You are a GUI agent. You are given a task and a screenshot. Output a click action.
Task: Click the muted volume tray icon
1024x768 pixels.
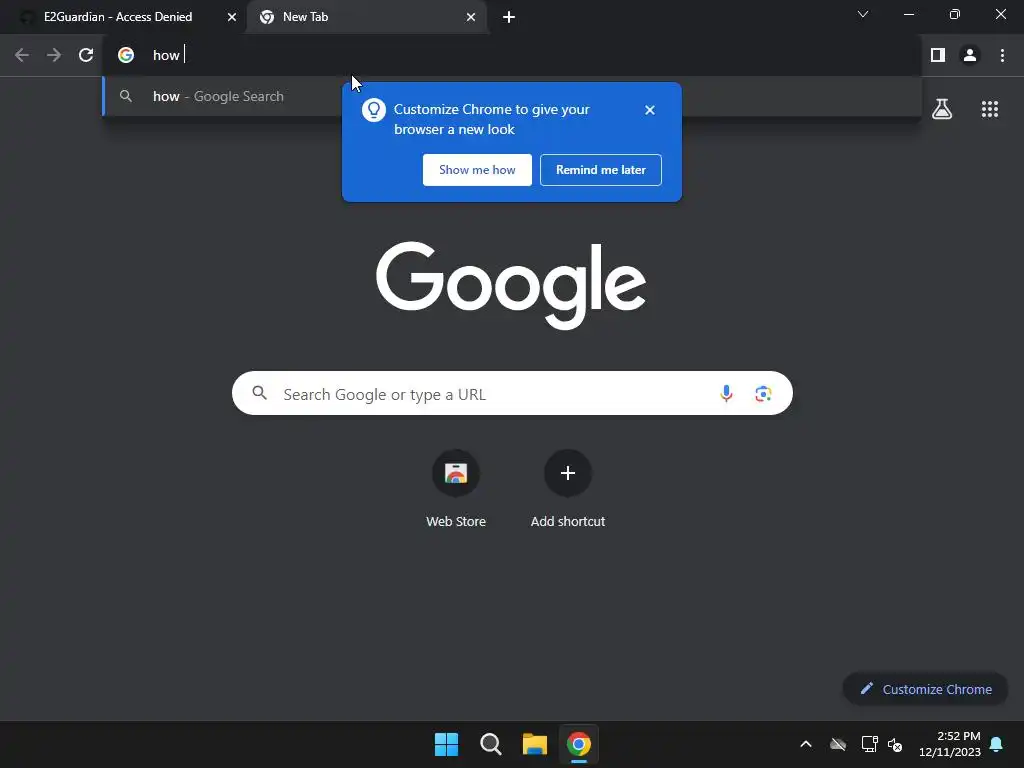(895, 744)
